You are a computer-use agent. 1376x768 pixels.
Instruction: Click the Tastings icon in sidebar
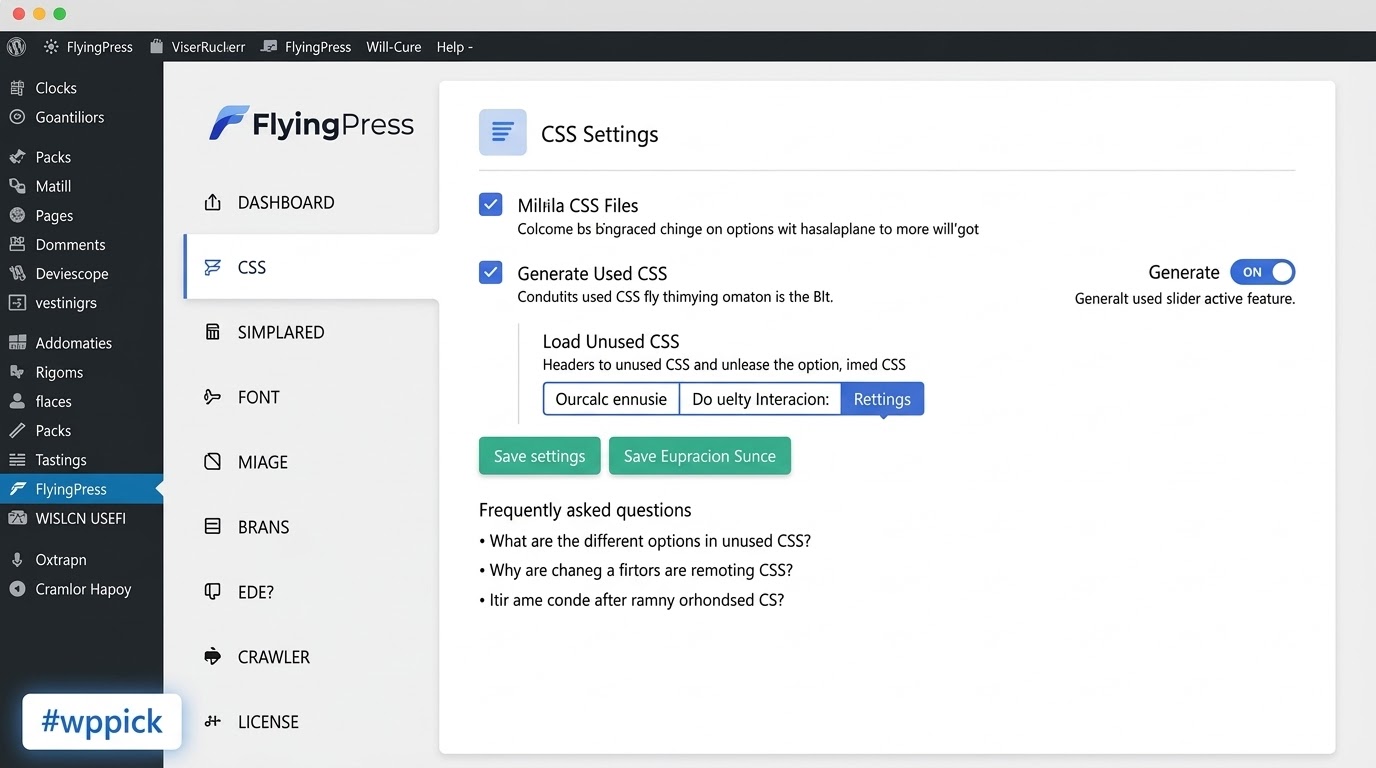point(17,460)
